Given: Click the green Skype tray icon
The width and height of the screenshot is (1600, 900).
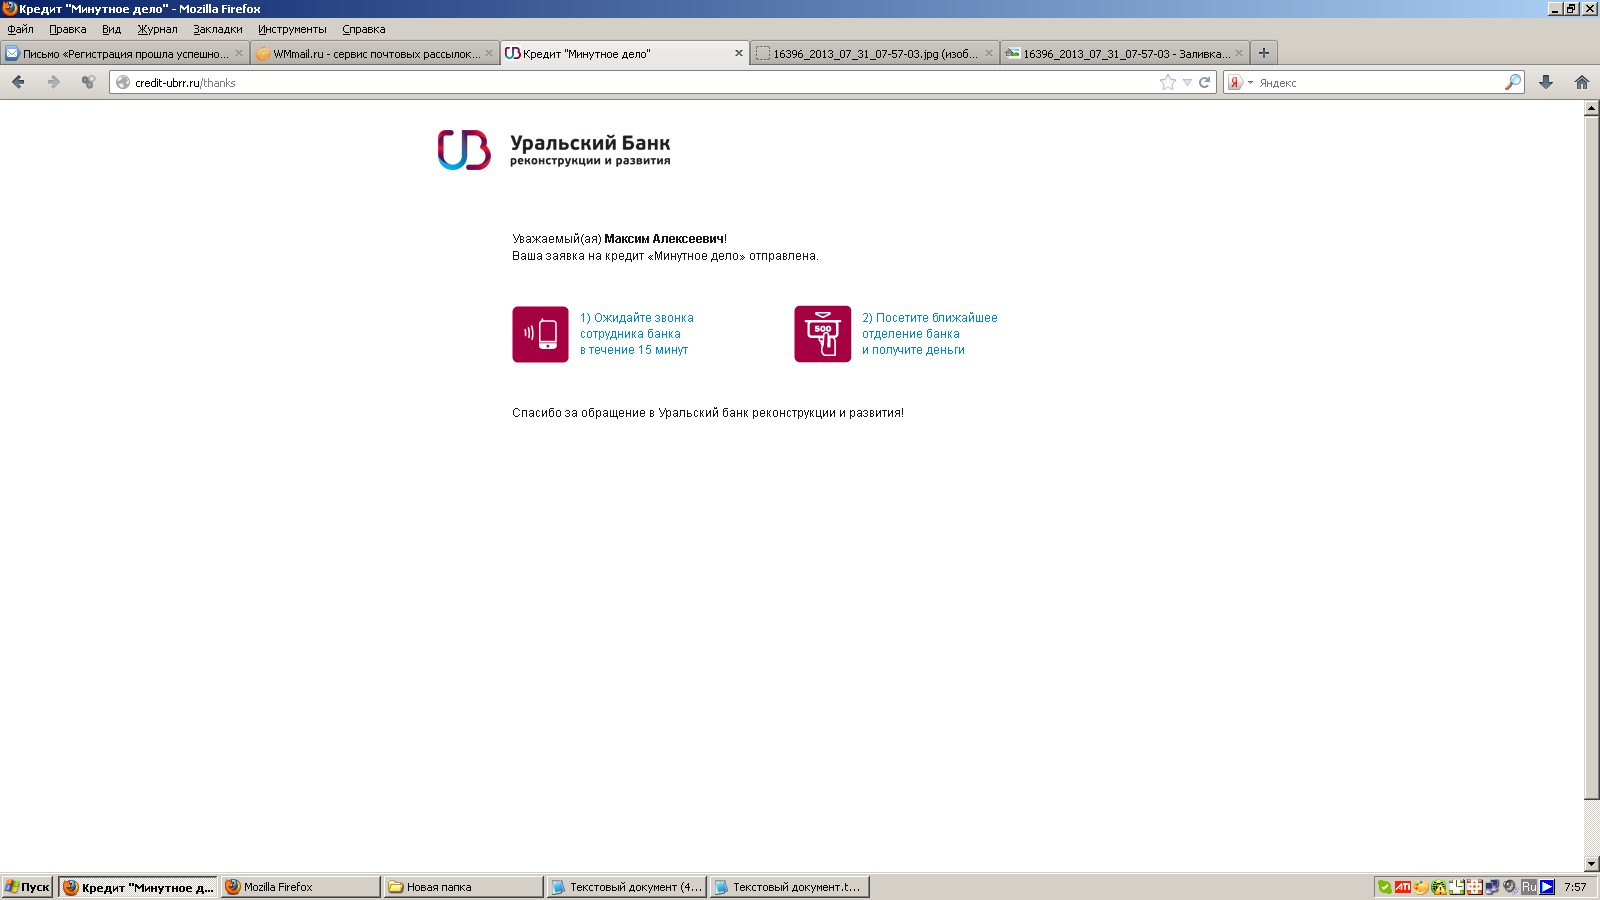Looking at the screenshot, I should point(1385,887).
